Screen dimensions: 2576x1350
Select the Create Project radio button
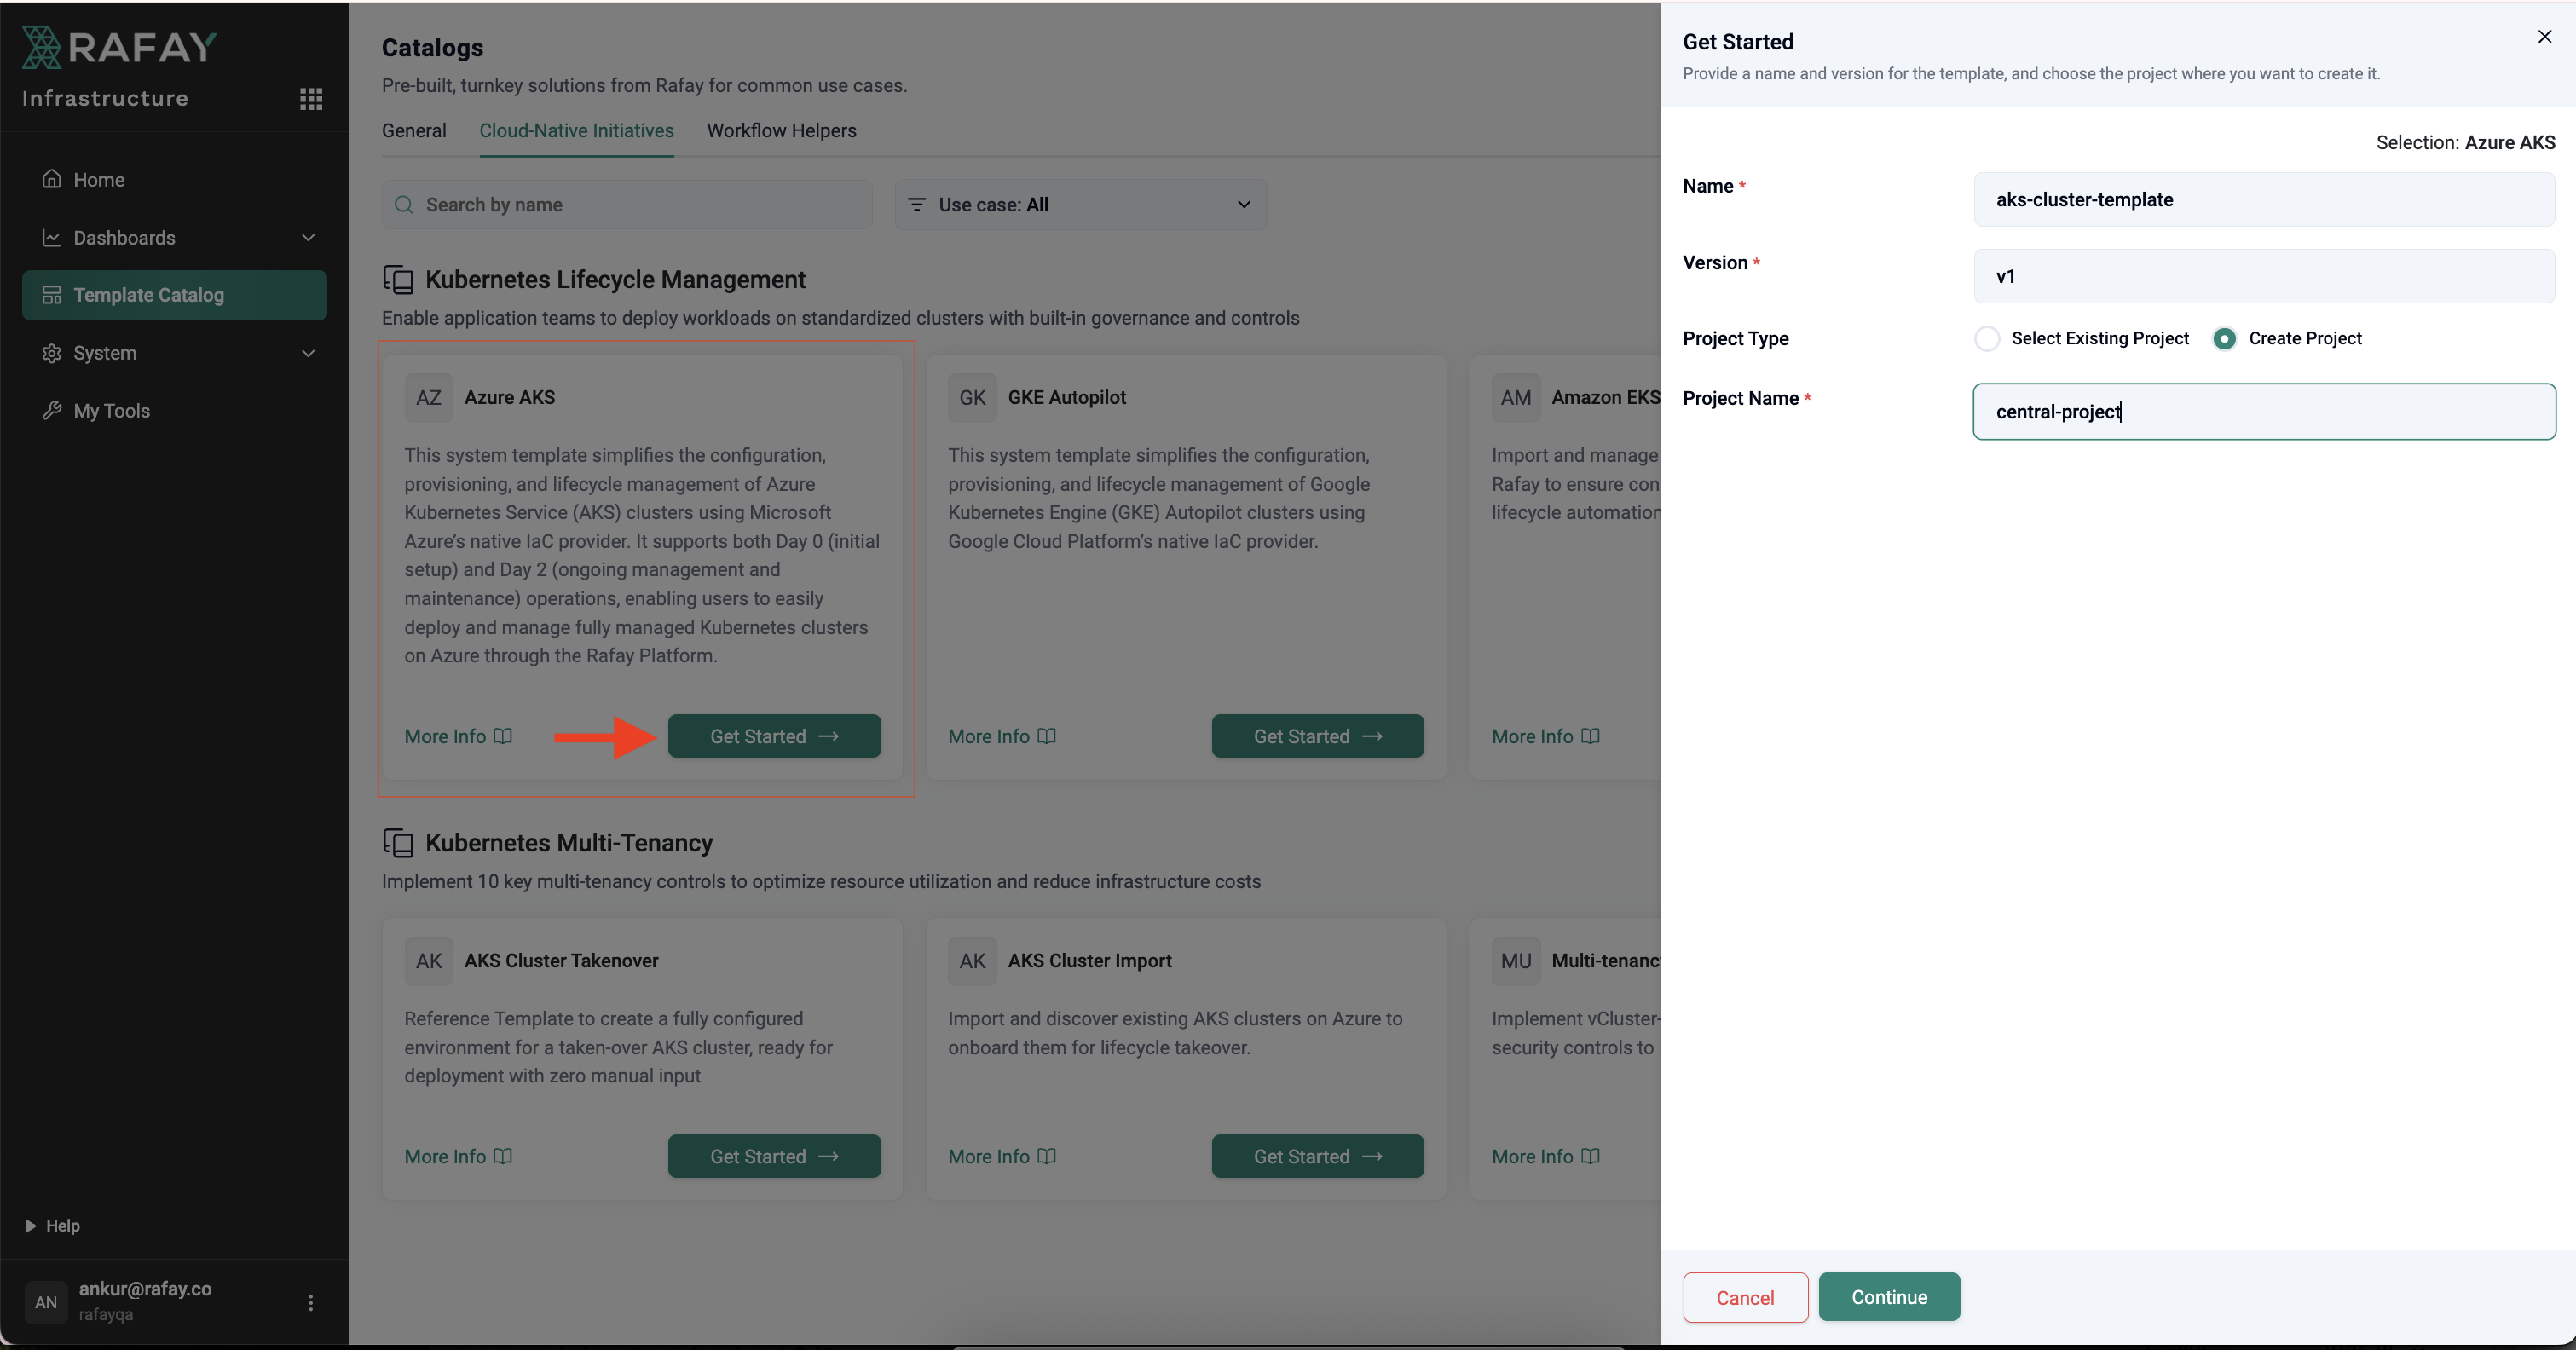(x=2224, y=339)
